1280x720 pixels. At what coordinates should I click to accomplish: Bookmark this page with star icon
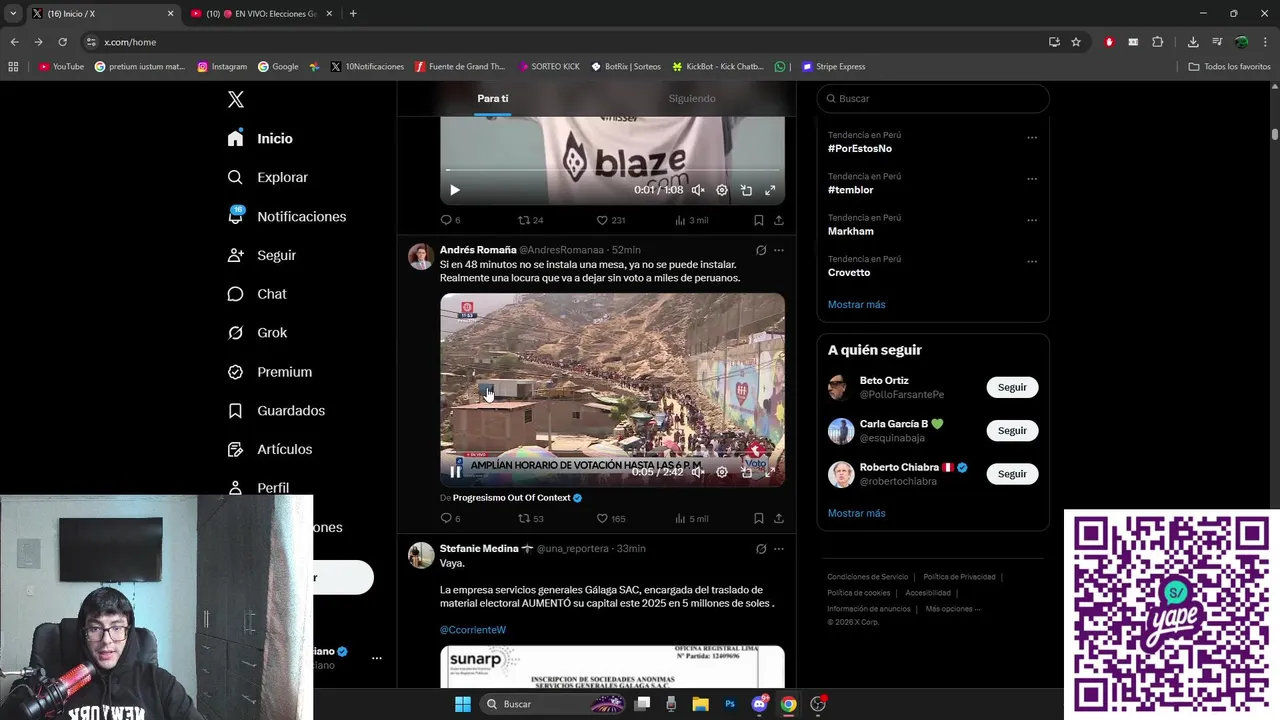[x=1076, y=42]
